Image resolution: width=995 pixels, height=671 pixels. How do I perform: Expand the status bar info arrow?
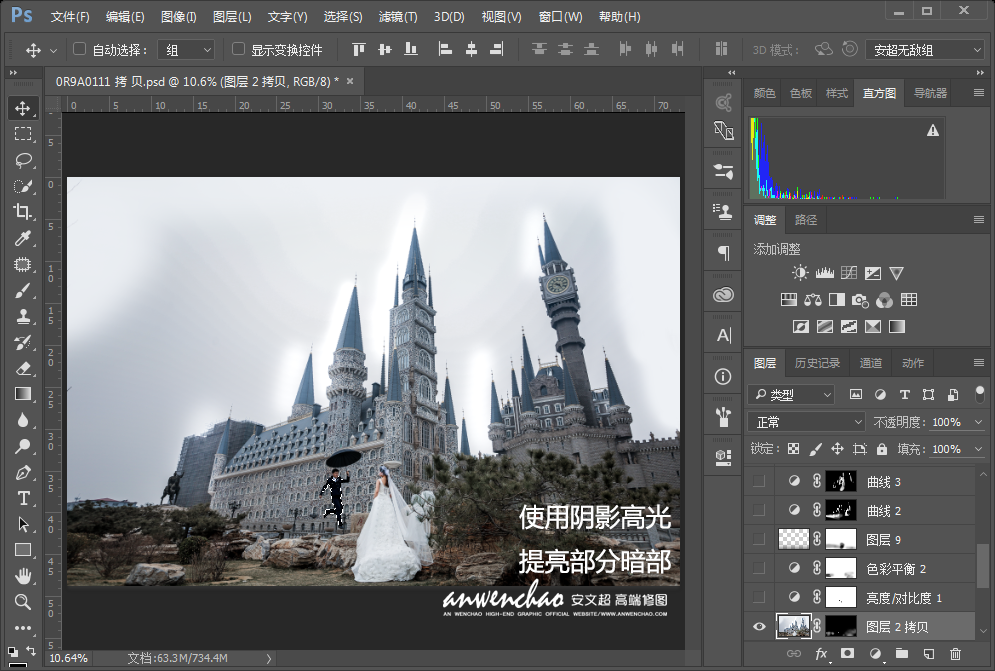click(268, 658)
